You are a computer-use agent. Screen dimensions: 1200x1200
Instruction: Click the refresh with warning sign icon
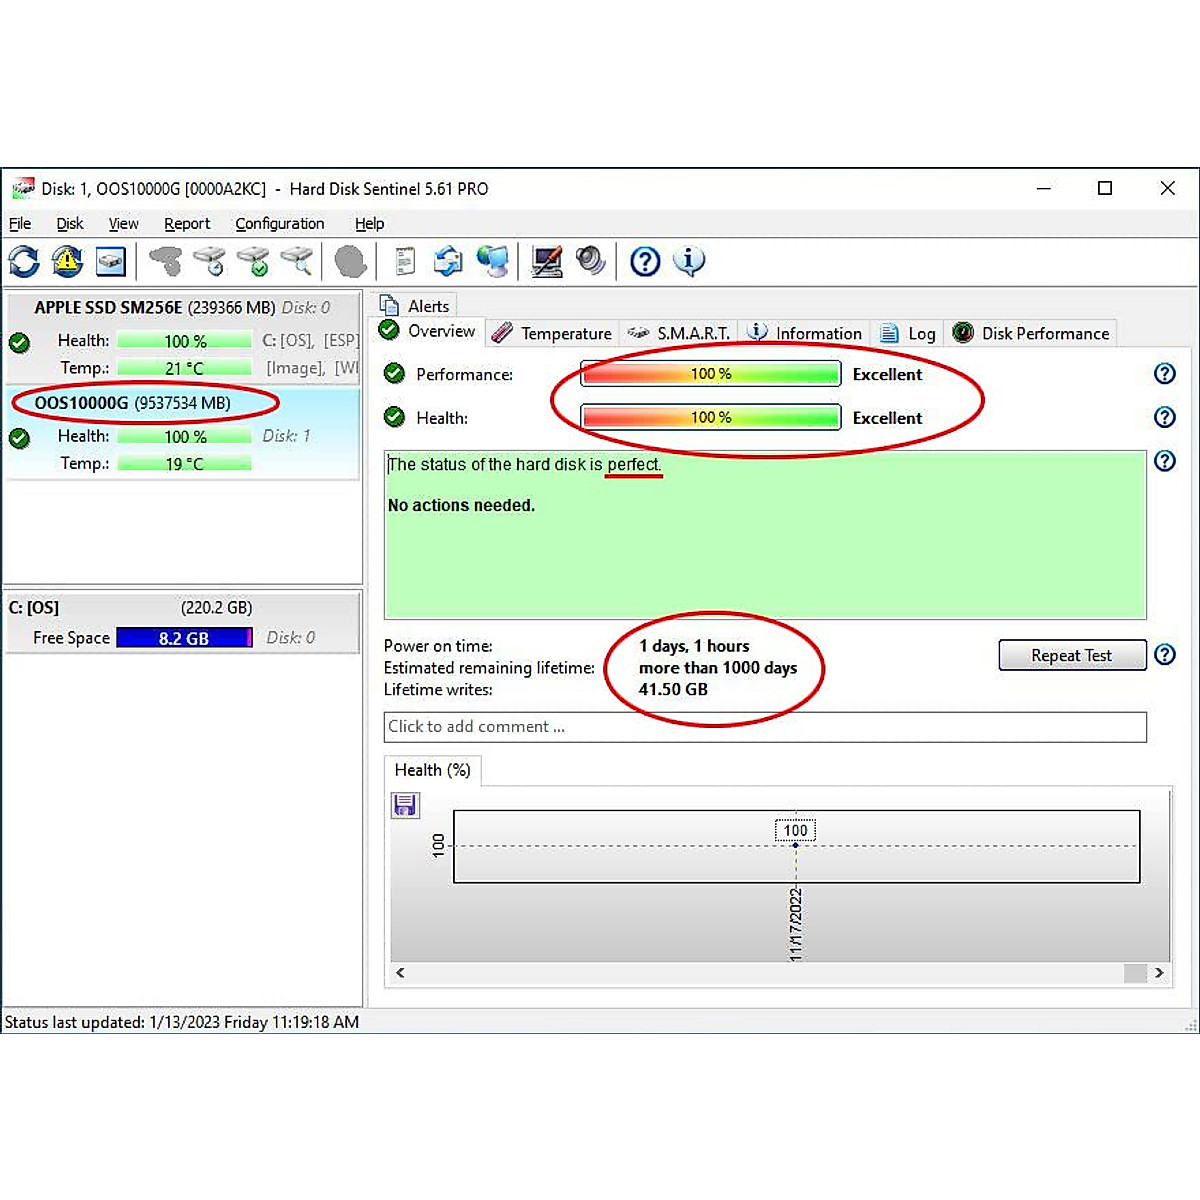tap(67, 262)
